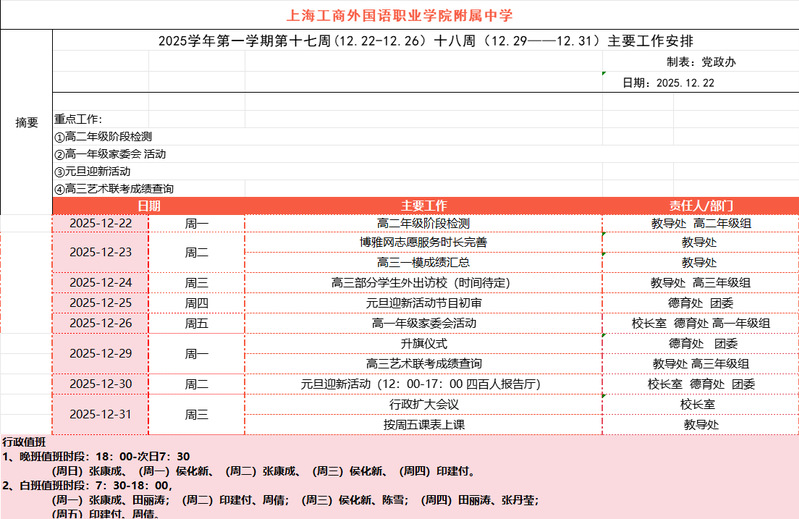Click the 主要工作 column header
Viewport: 799px width, 519px height.
pos(423,205)
